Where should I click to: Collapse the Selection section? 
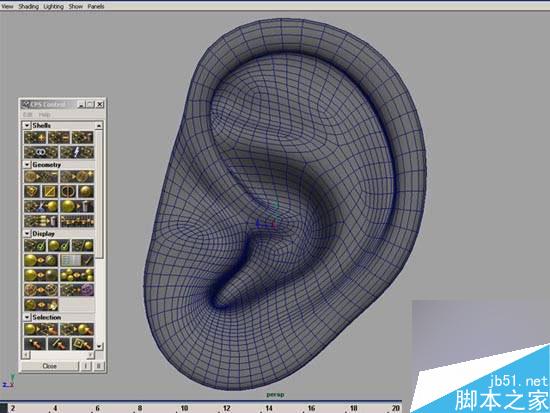tap(27, 317)
